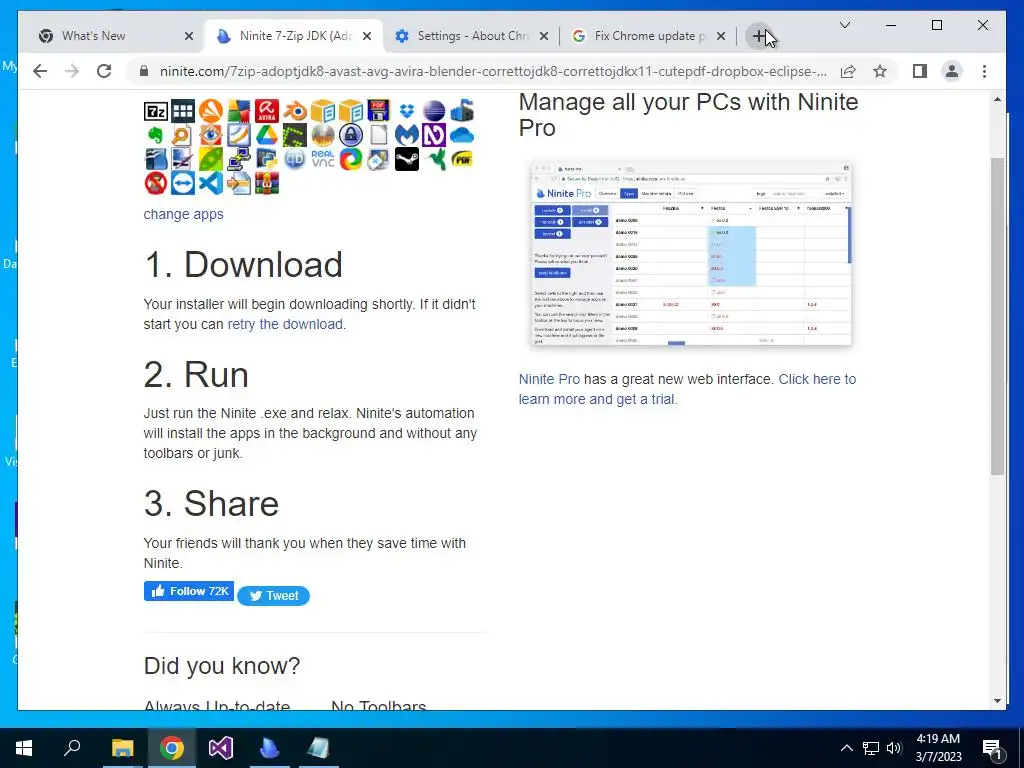Click the purple .NET icon
This screenshot has width=1024, height=768.
[434, 135]
